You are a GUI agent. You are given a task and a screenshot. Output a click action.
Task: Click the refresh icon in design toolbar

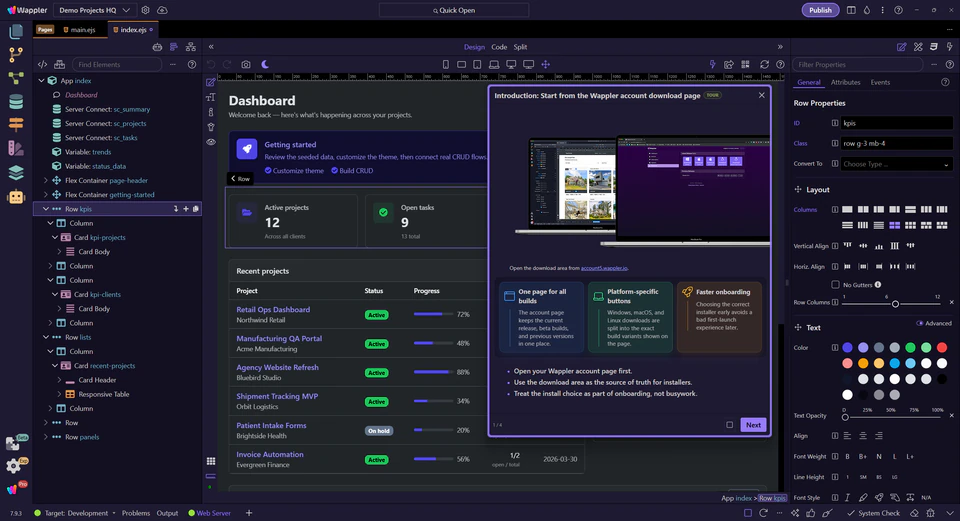click(764, 64)
